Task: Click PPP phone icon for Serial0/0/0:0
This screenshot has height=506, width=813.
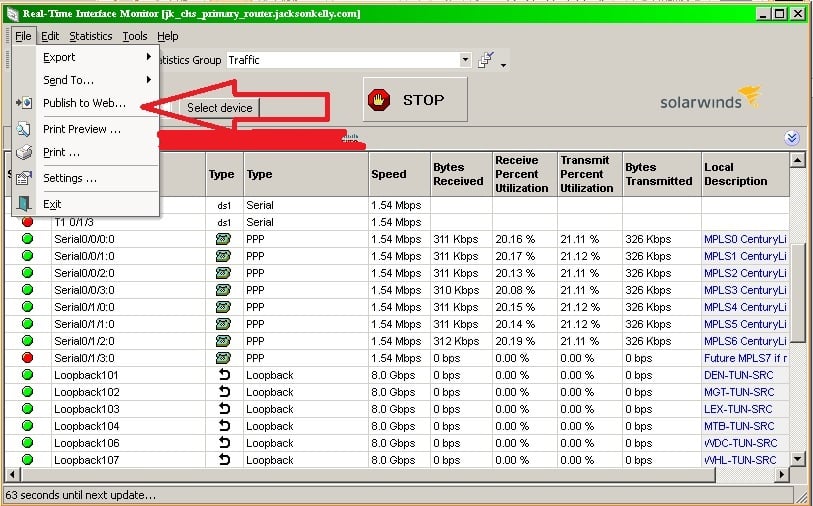Action: [x=223, y=239]
